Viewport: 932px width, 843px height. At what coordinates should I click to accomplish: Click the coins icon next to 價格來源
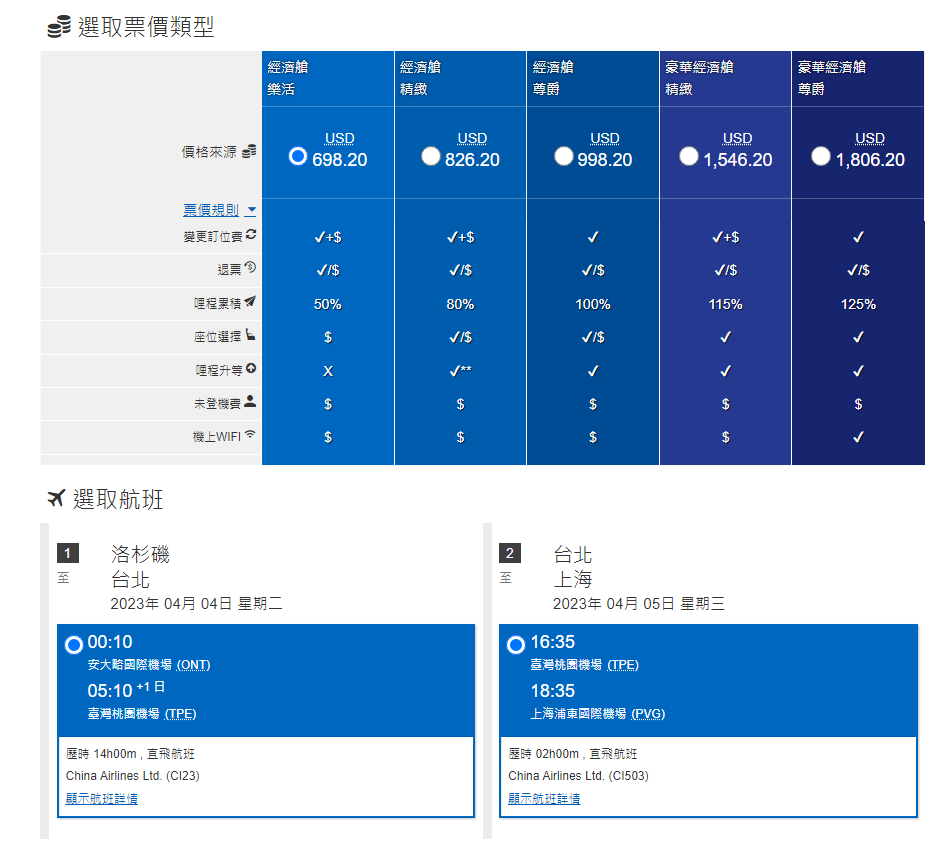pos(249,151)
